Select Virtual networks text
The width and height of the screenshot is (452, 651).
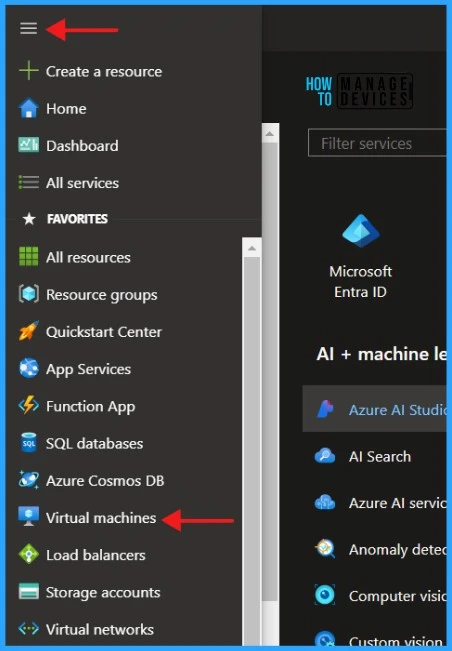100,629
